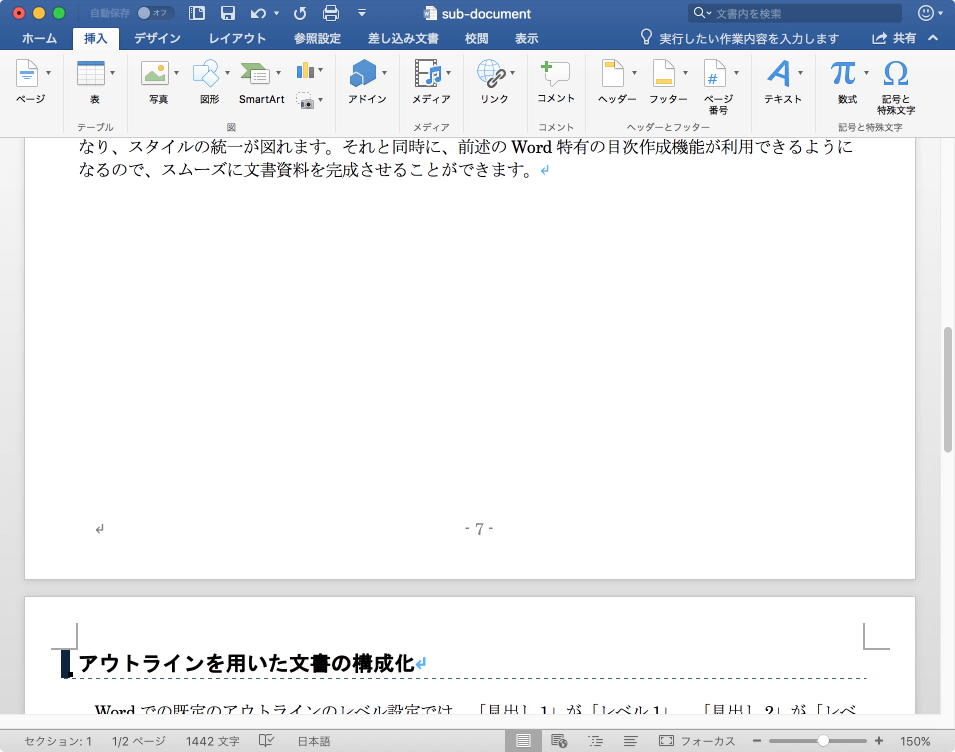Insert a link with リンク icon
Viewport: 955px width, 752px height.
492,74
